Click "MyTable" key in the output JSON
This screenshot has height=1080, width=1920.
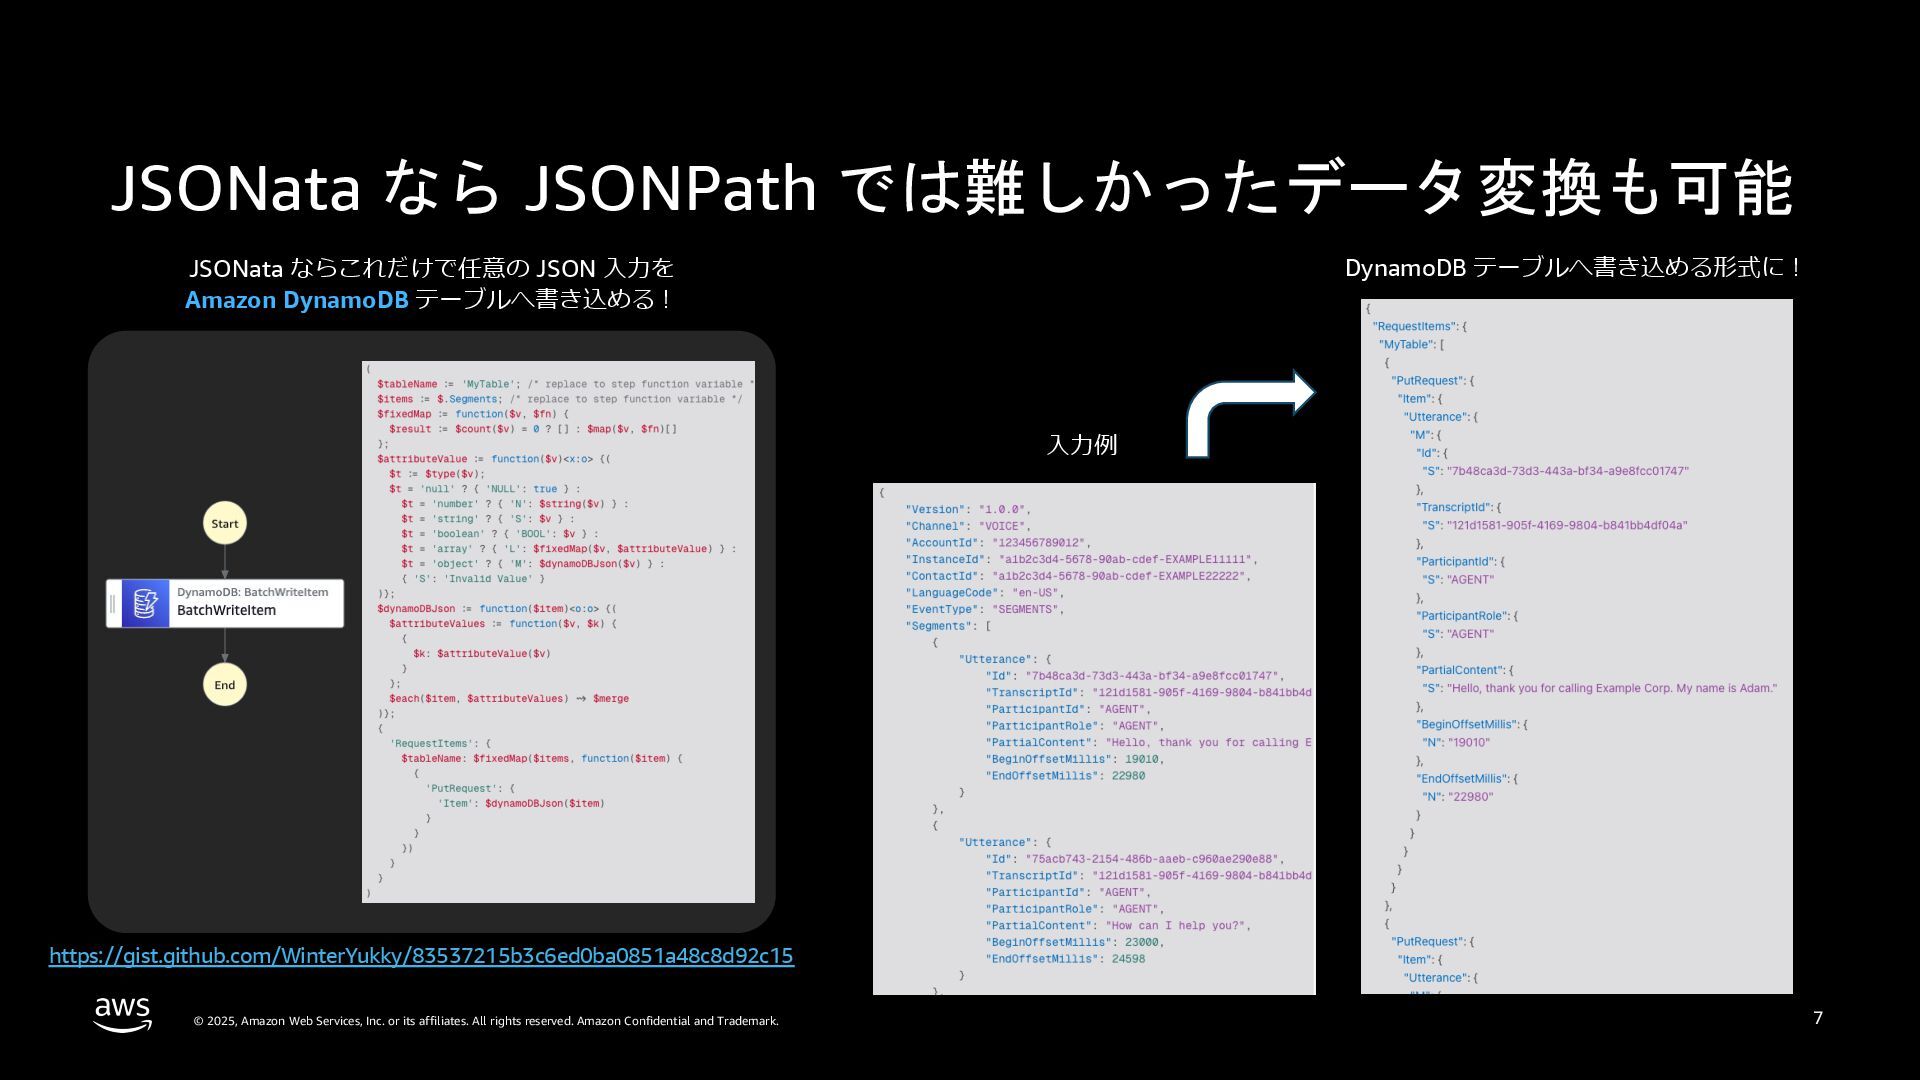(1405, 345)
